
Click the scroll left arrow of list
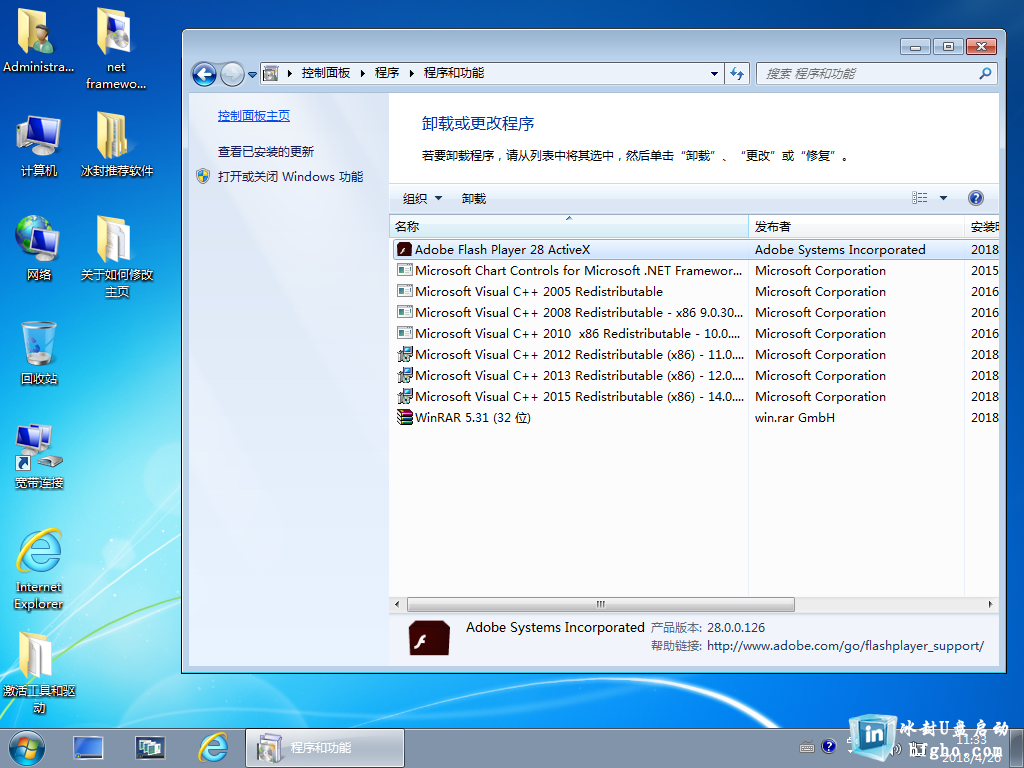397,604
